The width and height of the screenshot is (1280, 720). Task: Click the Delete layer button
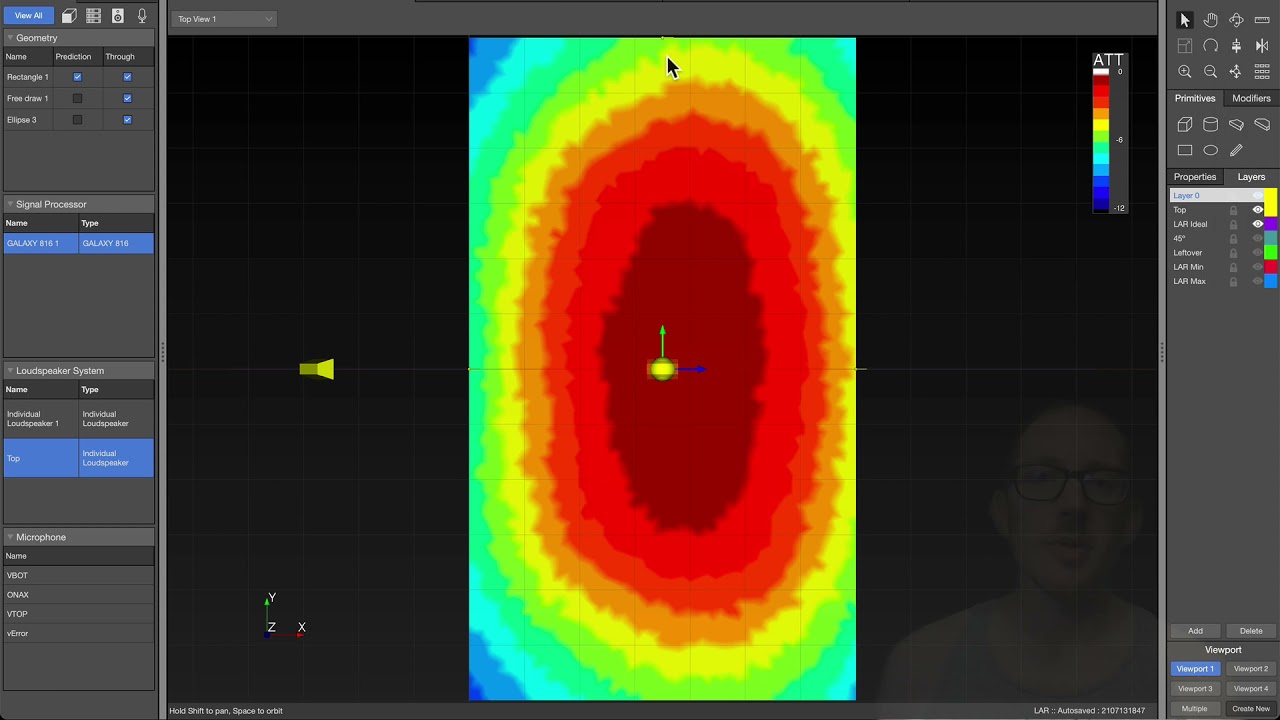1251,631
